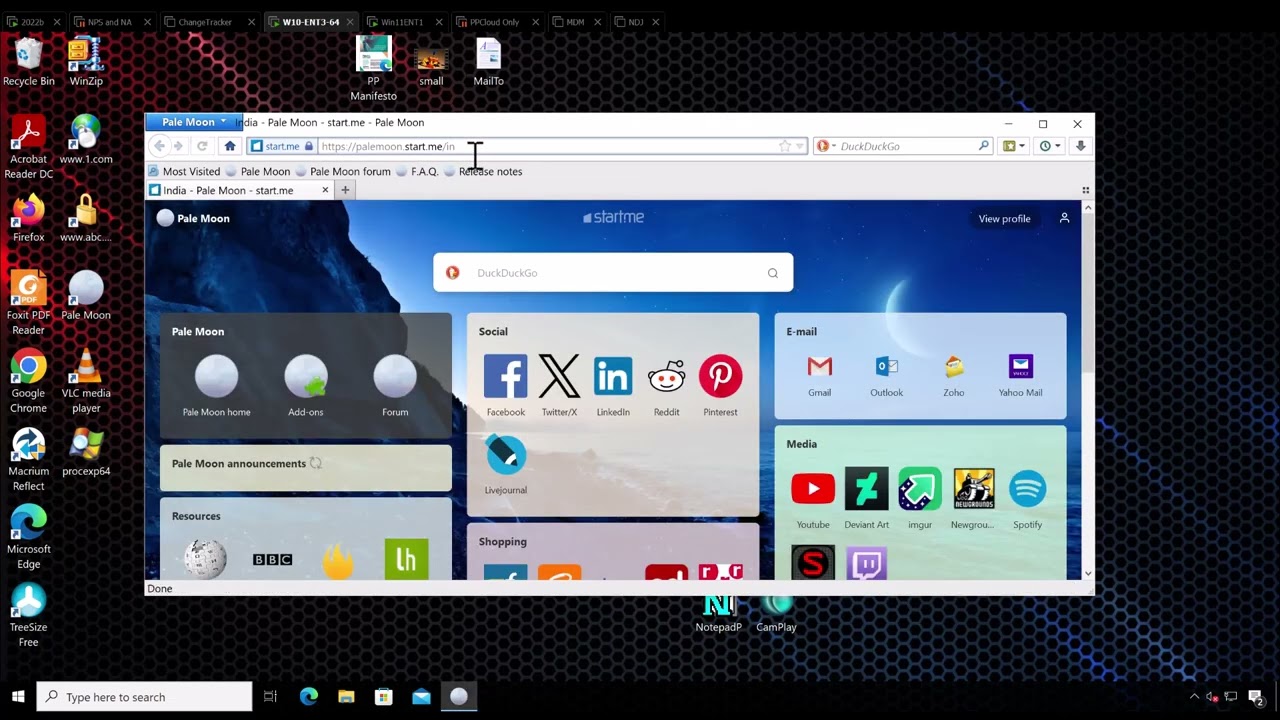Open the LinkedIn shortcut
The width and height of the screenshot is (1280, 720).
coord(613,386)
